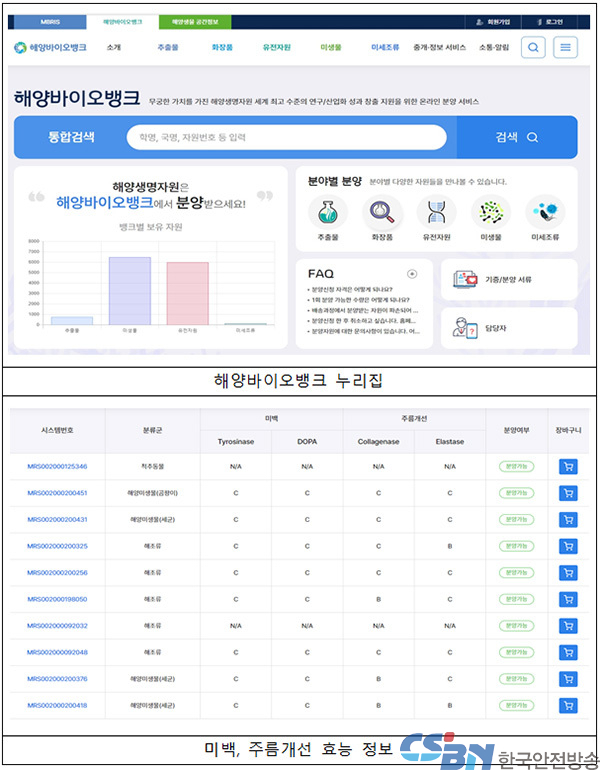Open the 담당자 contact person card
Viewport: 600px width, 770px height.
(x=509, y=328)
